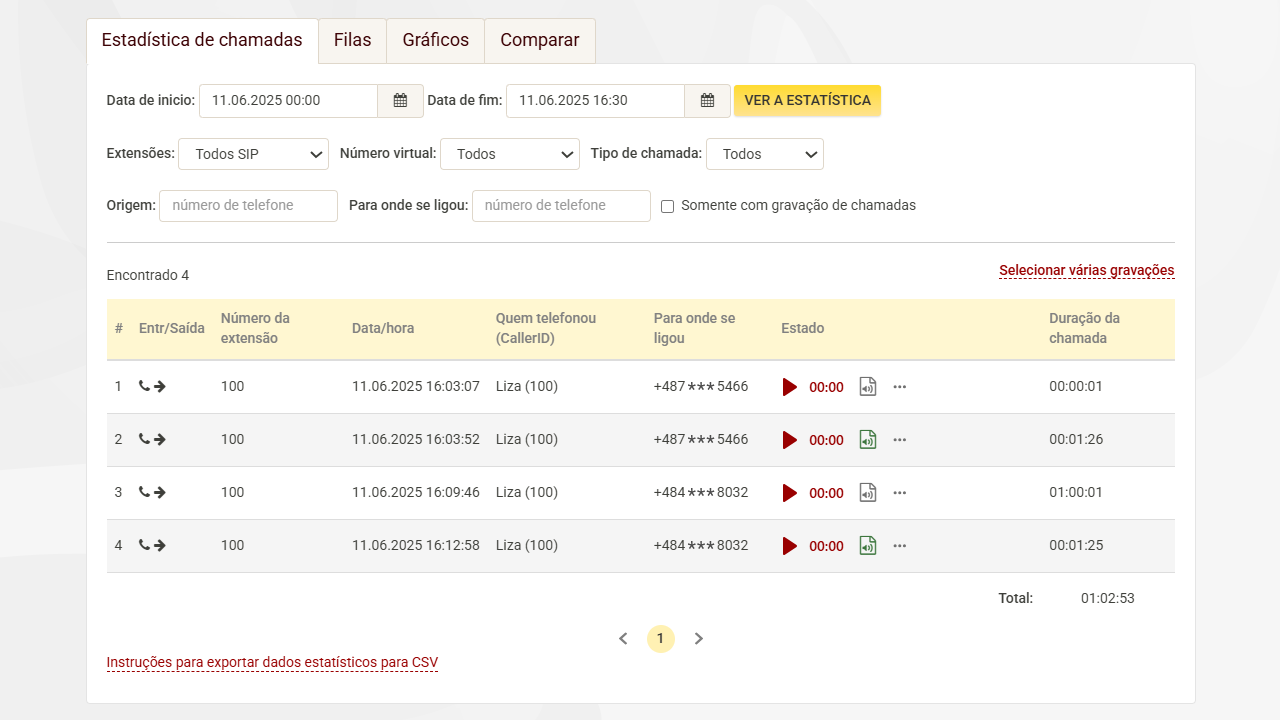1280x720 pixels.
Task: Click Selecionar várias gravações link
Action: pyautogui.click(x=1086, y=271)
